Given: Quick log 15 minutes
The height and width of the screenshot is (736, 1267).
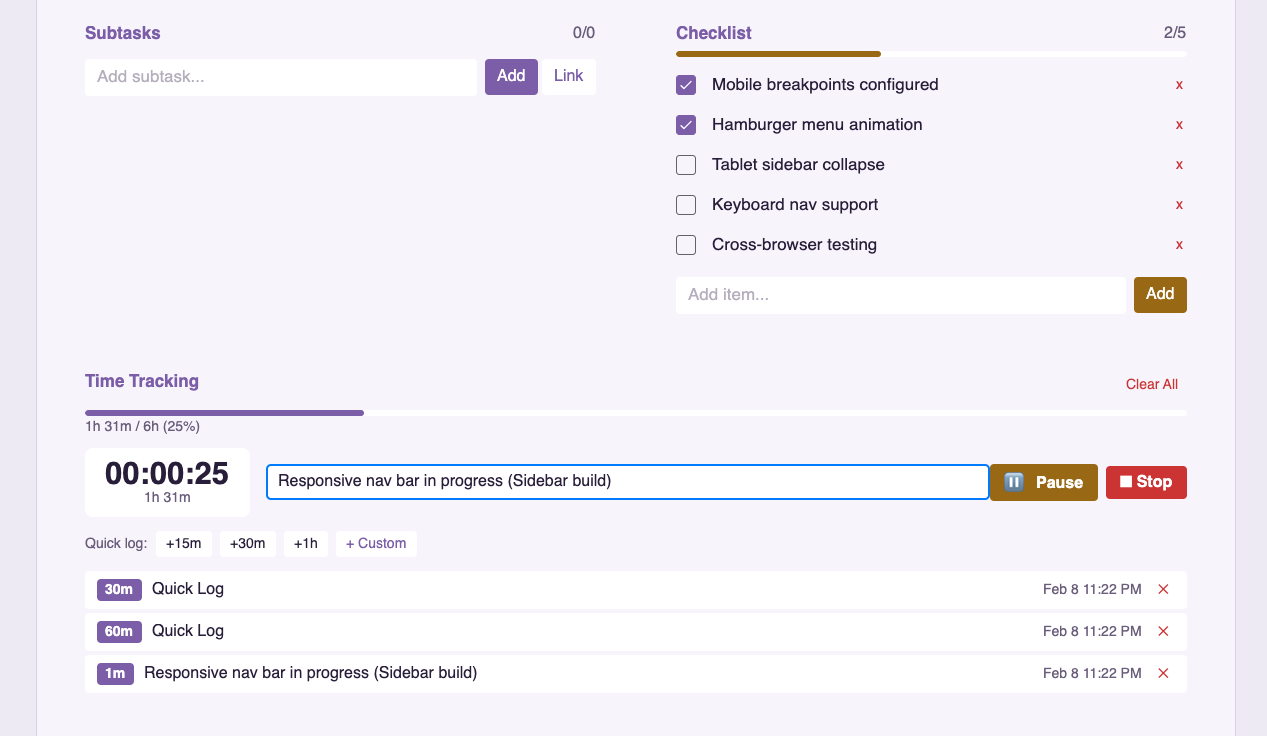Looking at the screenshot, I should (183, 543).
